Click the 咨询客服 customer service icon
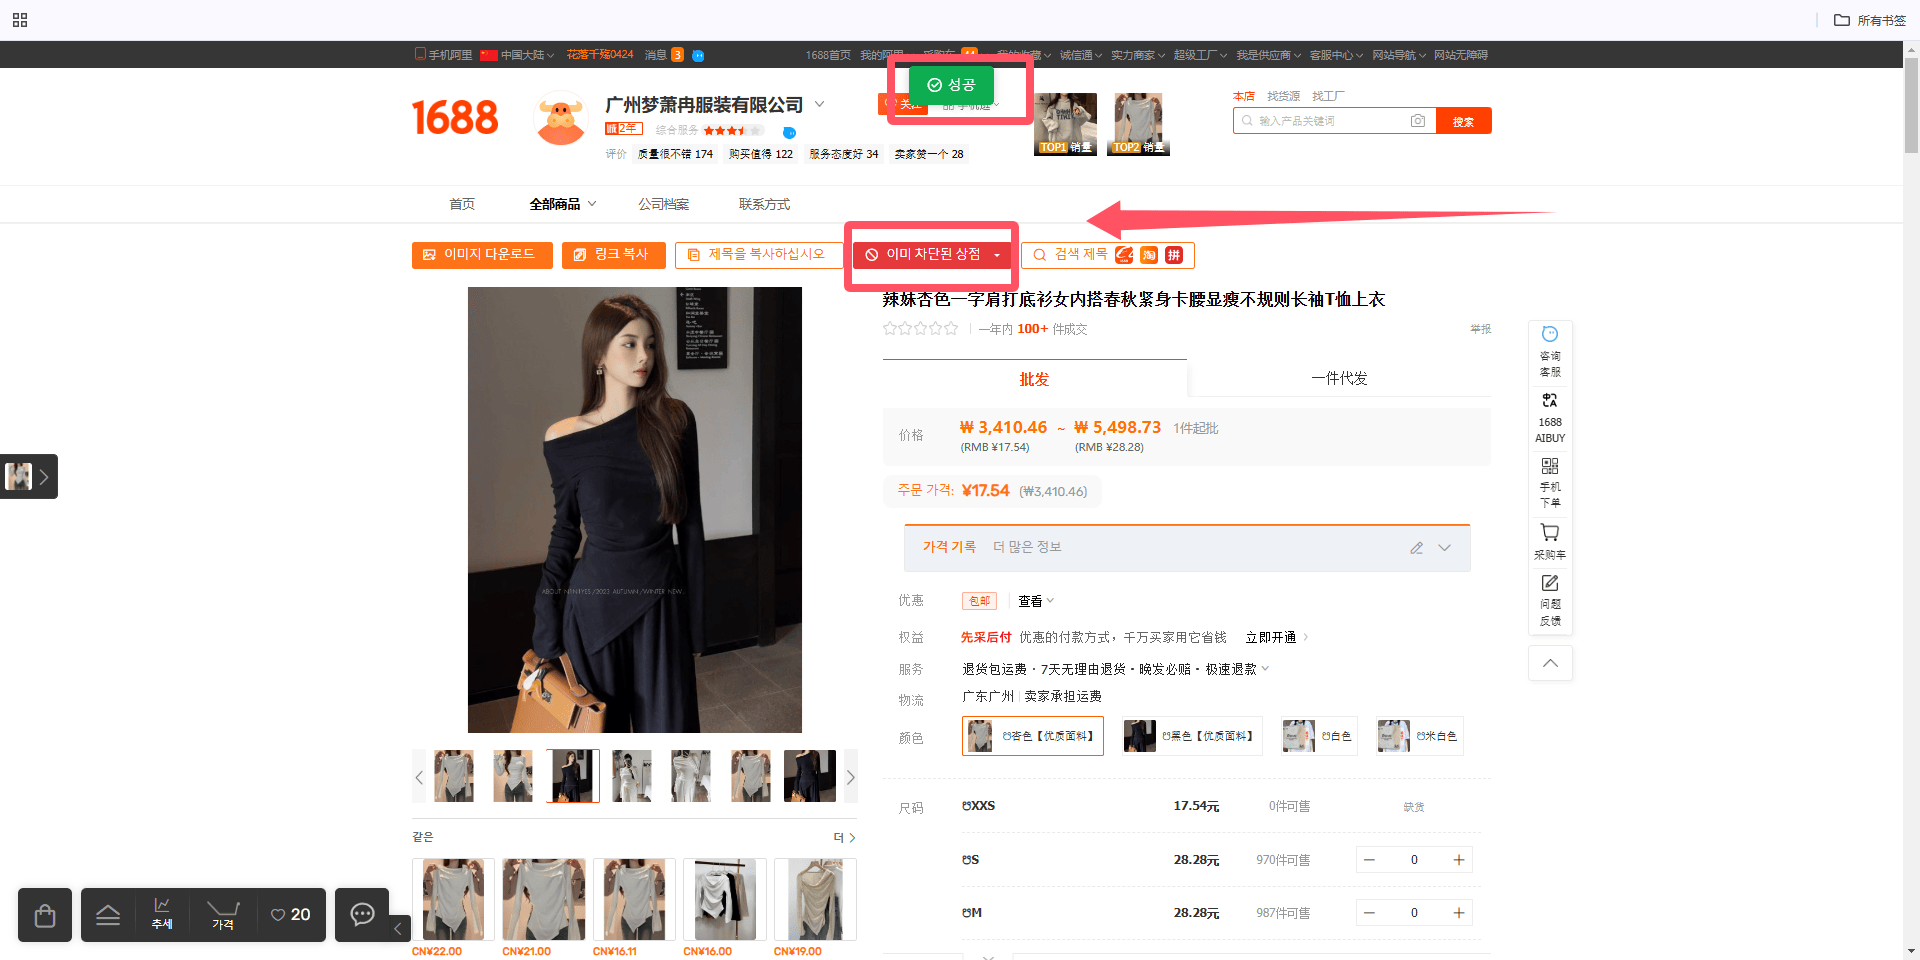 1550,352
